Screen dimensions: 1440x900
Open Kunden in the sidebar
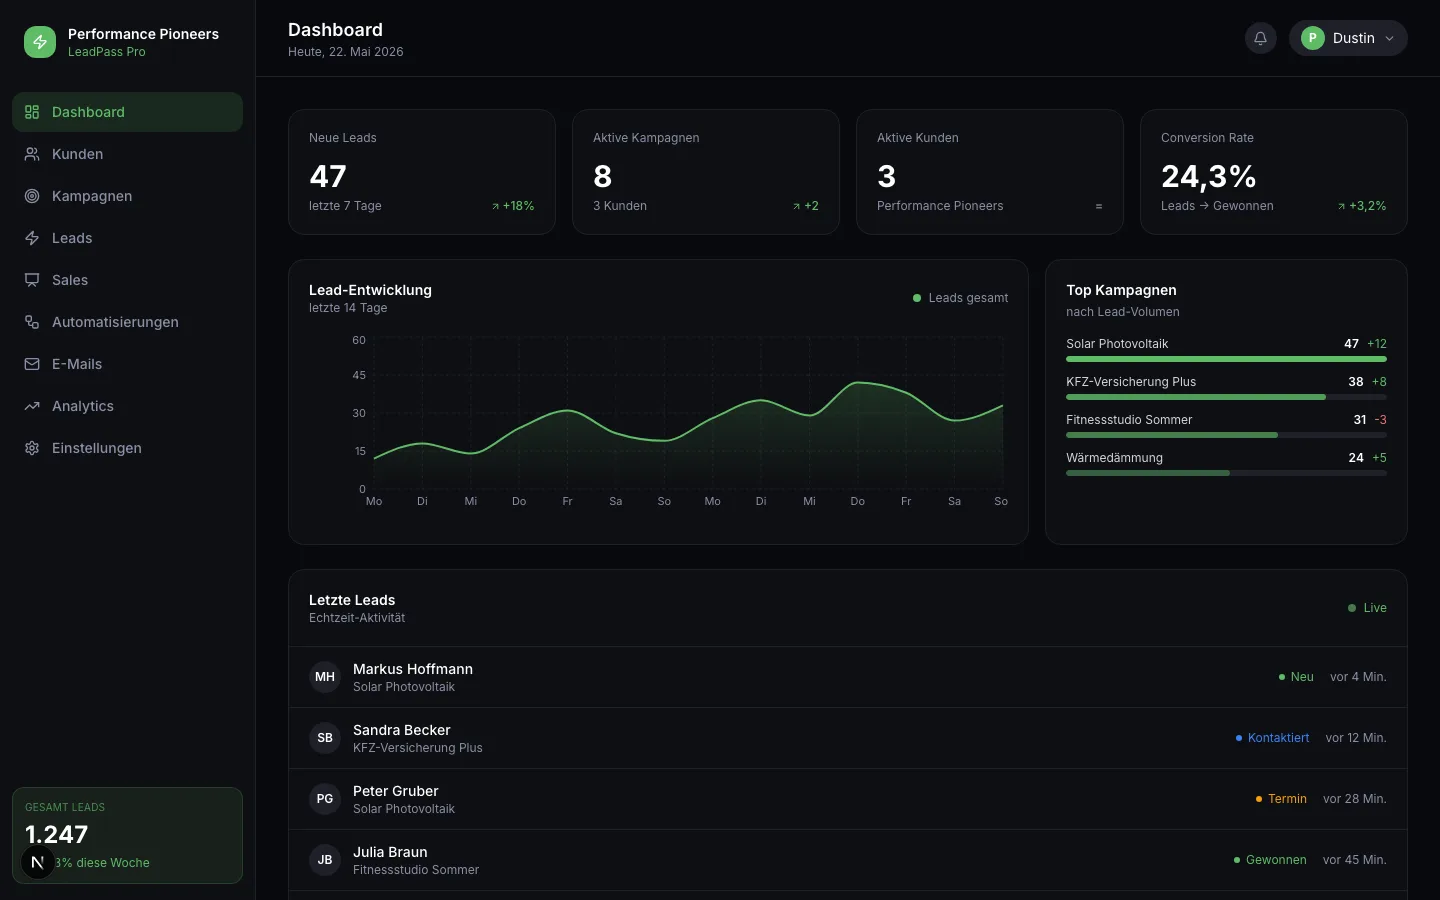(x=127, y=154)
